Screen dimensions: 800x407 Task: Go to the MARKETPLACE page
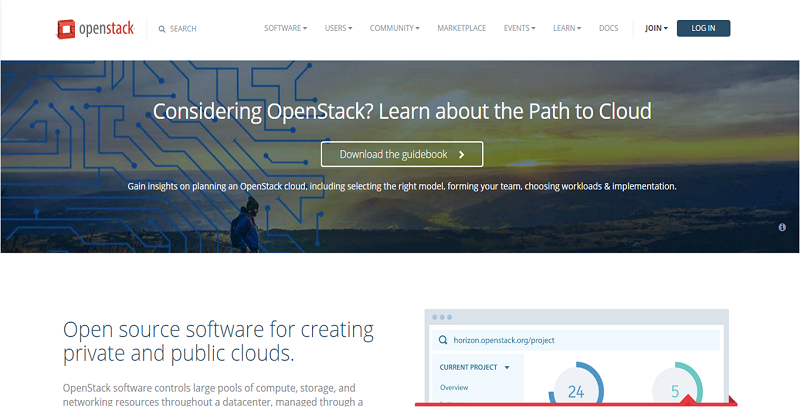coord(461,28)
